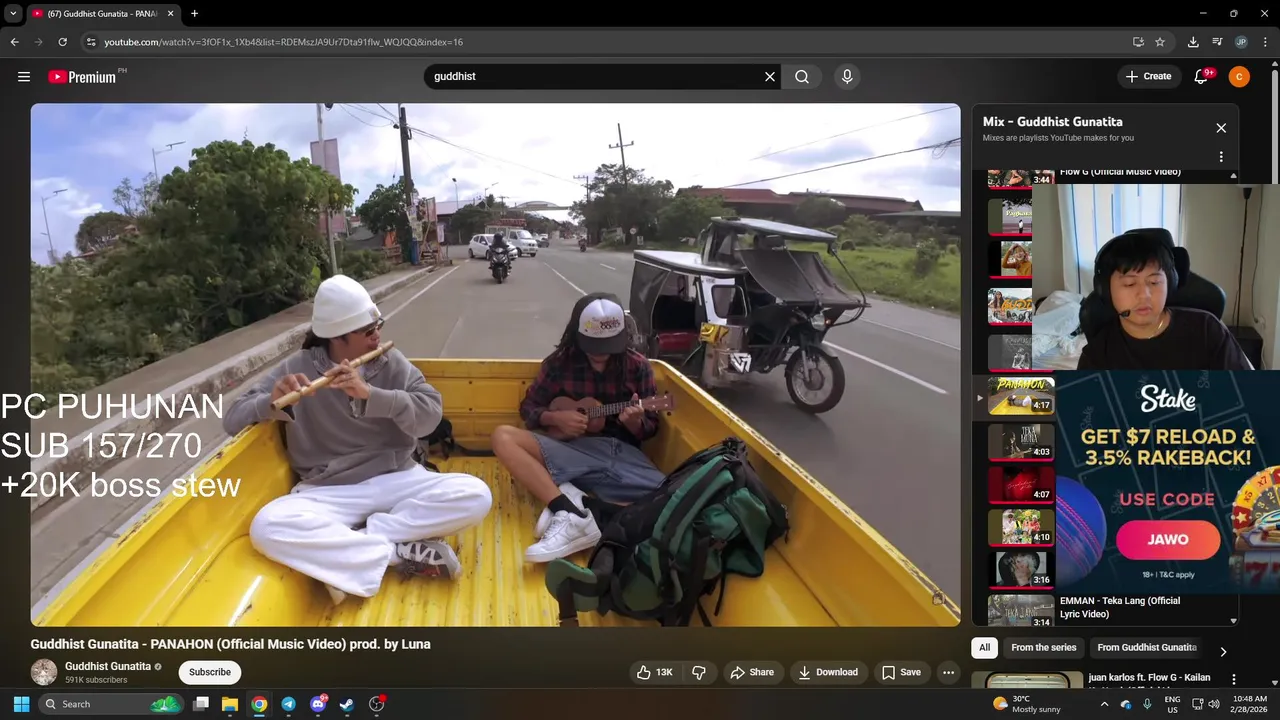Viewport: 1280px width, 720px height.
Task: Open the Windows Start menu
Action: tap(21, 704)
